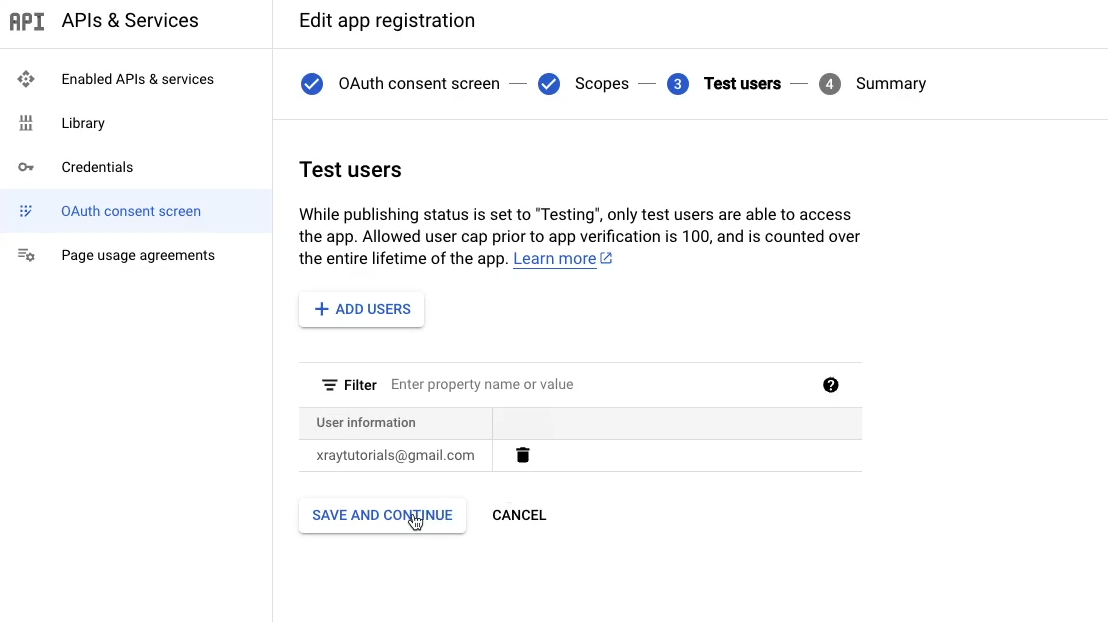This screenshot has width=1108, height=622.
Task: Delete test user xraytutorials@gmail.com with trash icon
Action: tap(523, 455)
